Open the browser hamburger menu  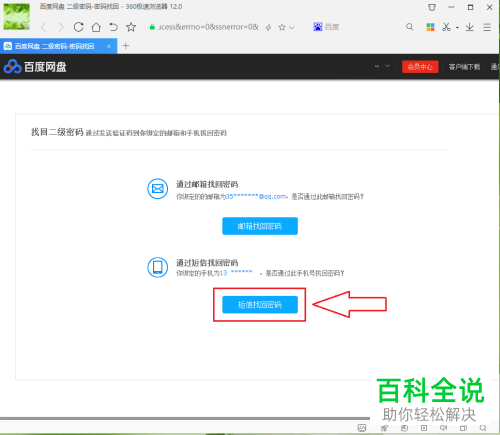pyautogui.click(x=487, y=27)
